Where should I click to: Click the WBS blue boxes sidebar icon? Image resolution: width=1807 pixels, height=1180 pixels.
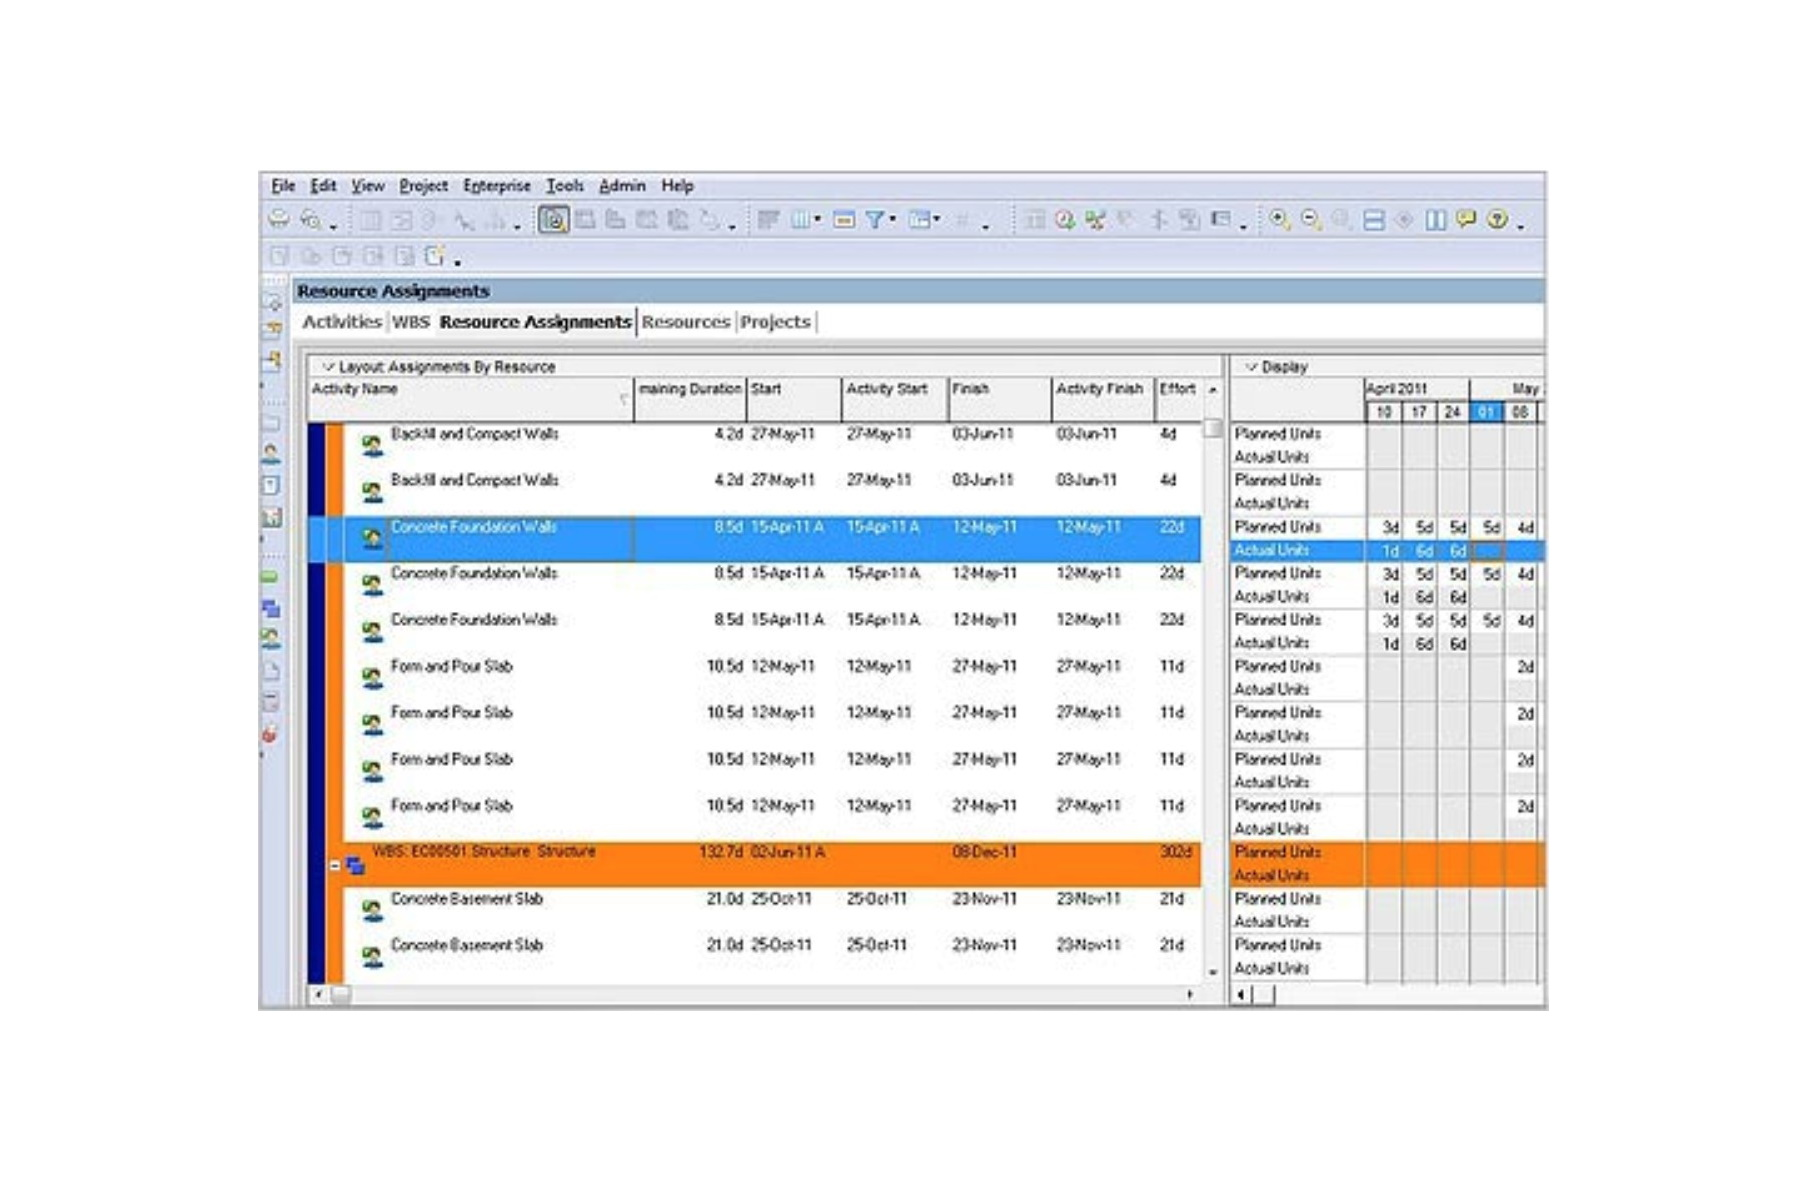271,608
